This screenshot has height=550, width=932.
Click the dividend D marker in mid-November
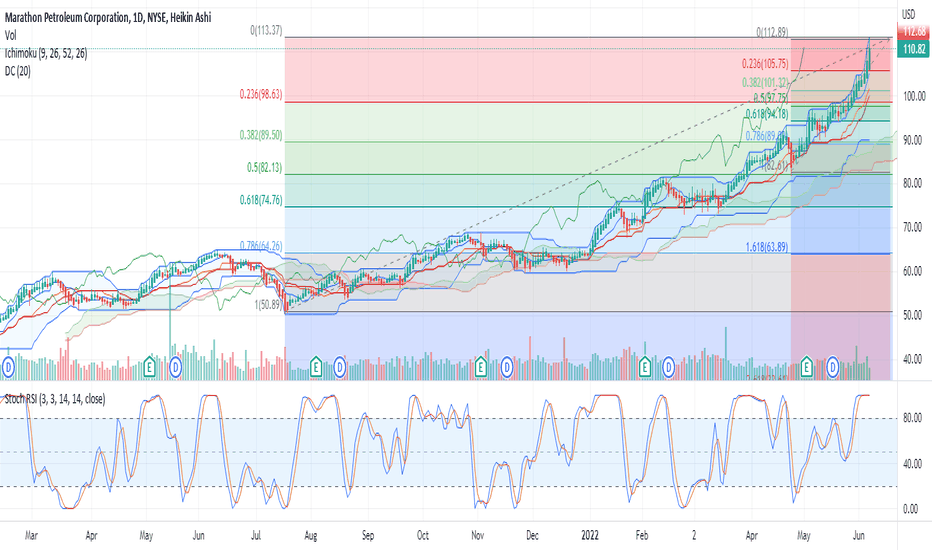click(506, 367)
